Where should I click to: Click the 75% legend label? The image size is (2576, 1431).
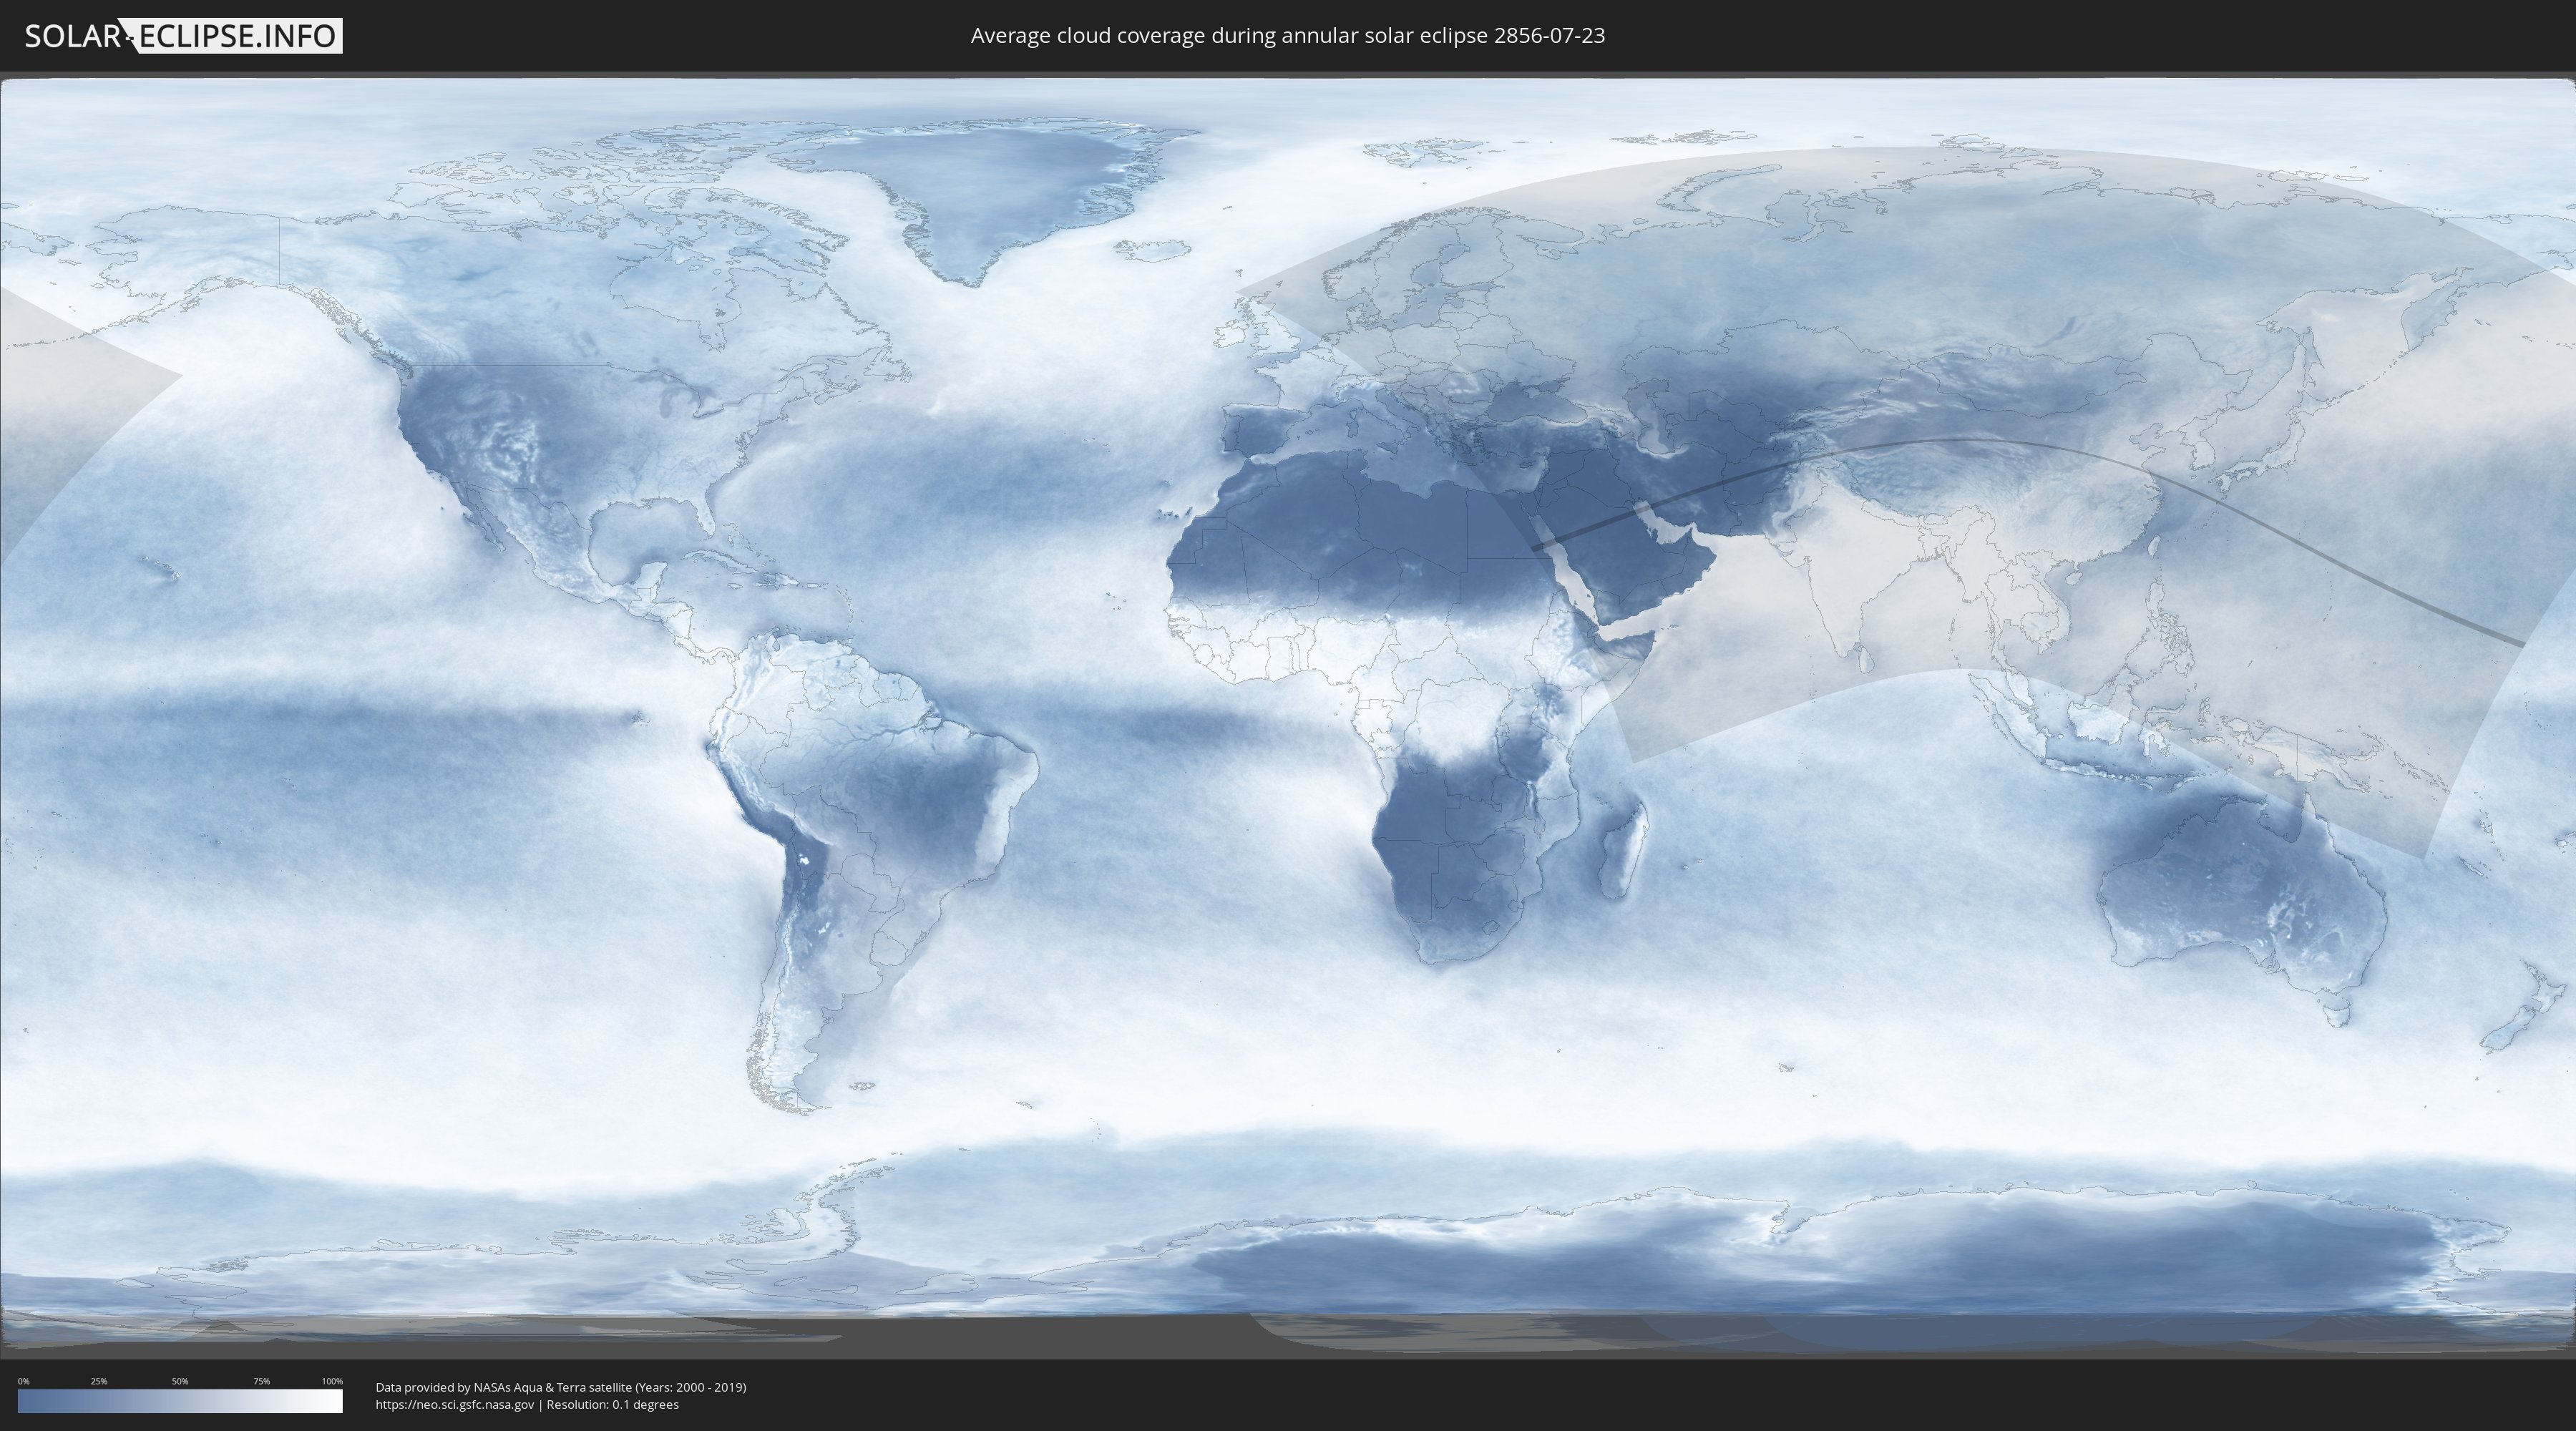pos(261,1381)
